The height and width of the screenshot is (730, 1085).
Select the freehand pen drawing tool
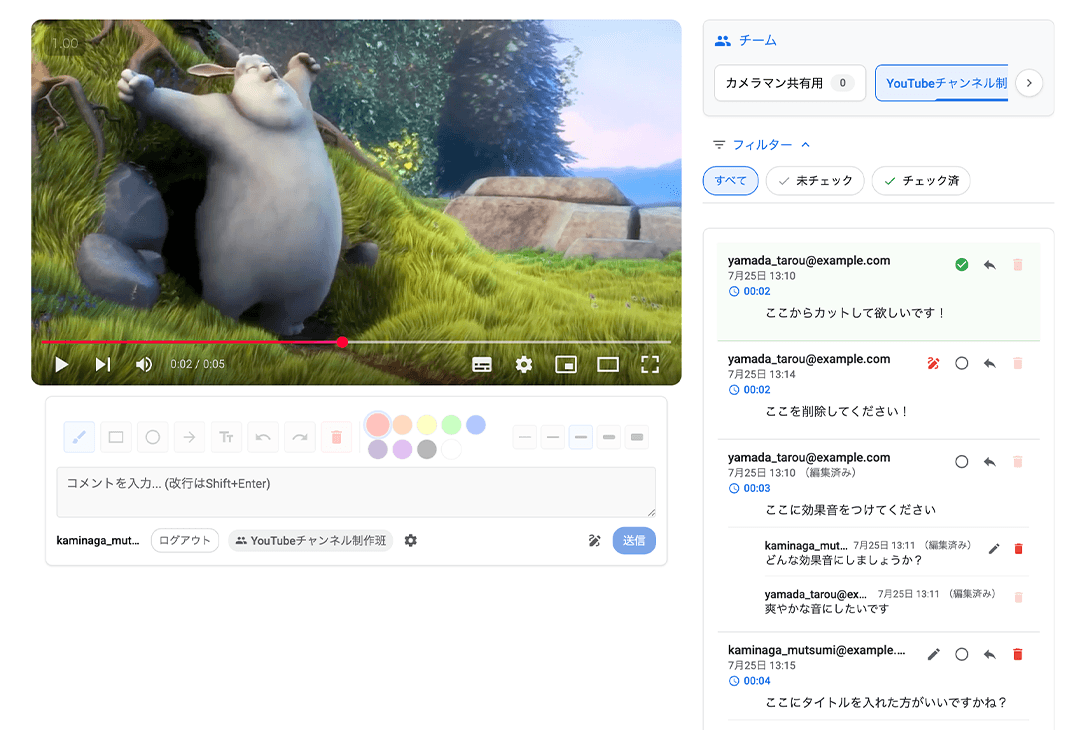point(79,437)
